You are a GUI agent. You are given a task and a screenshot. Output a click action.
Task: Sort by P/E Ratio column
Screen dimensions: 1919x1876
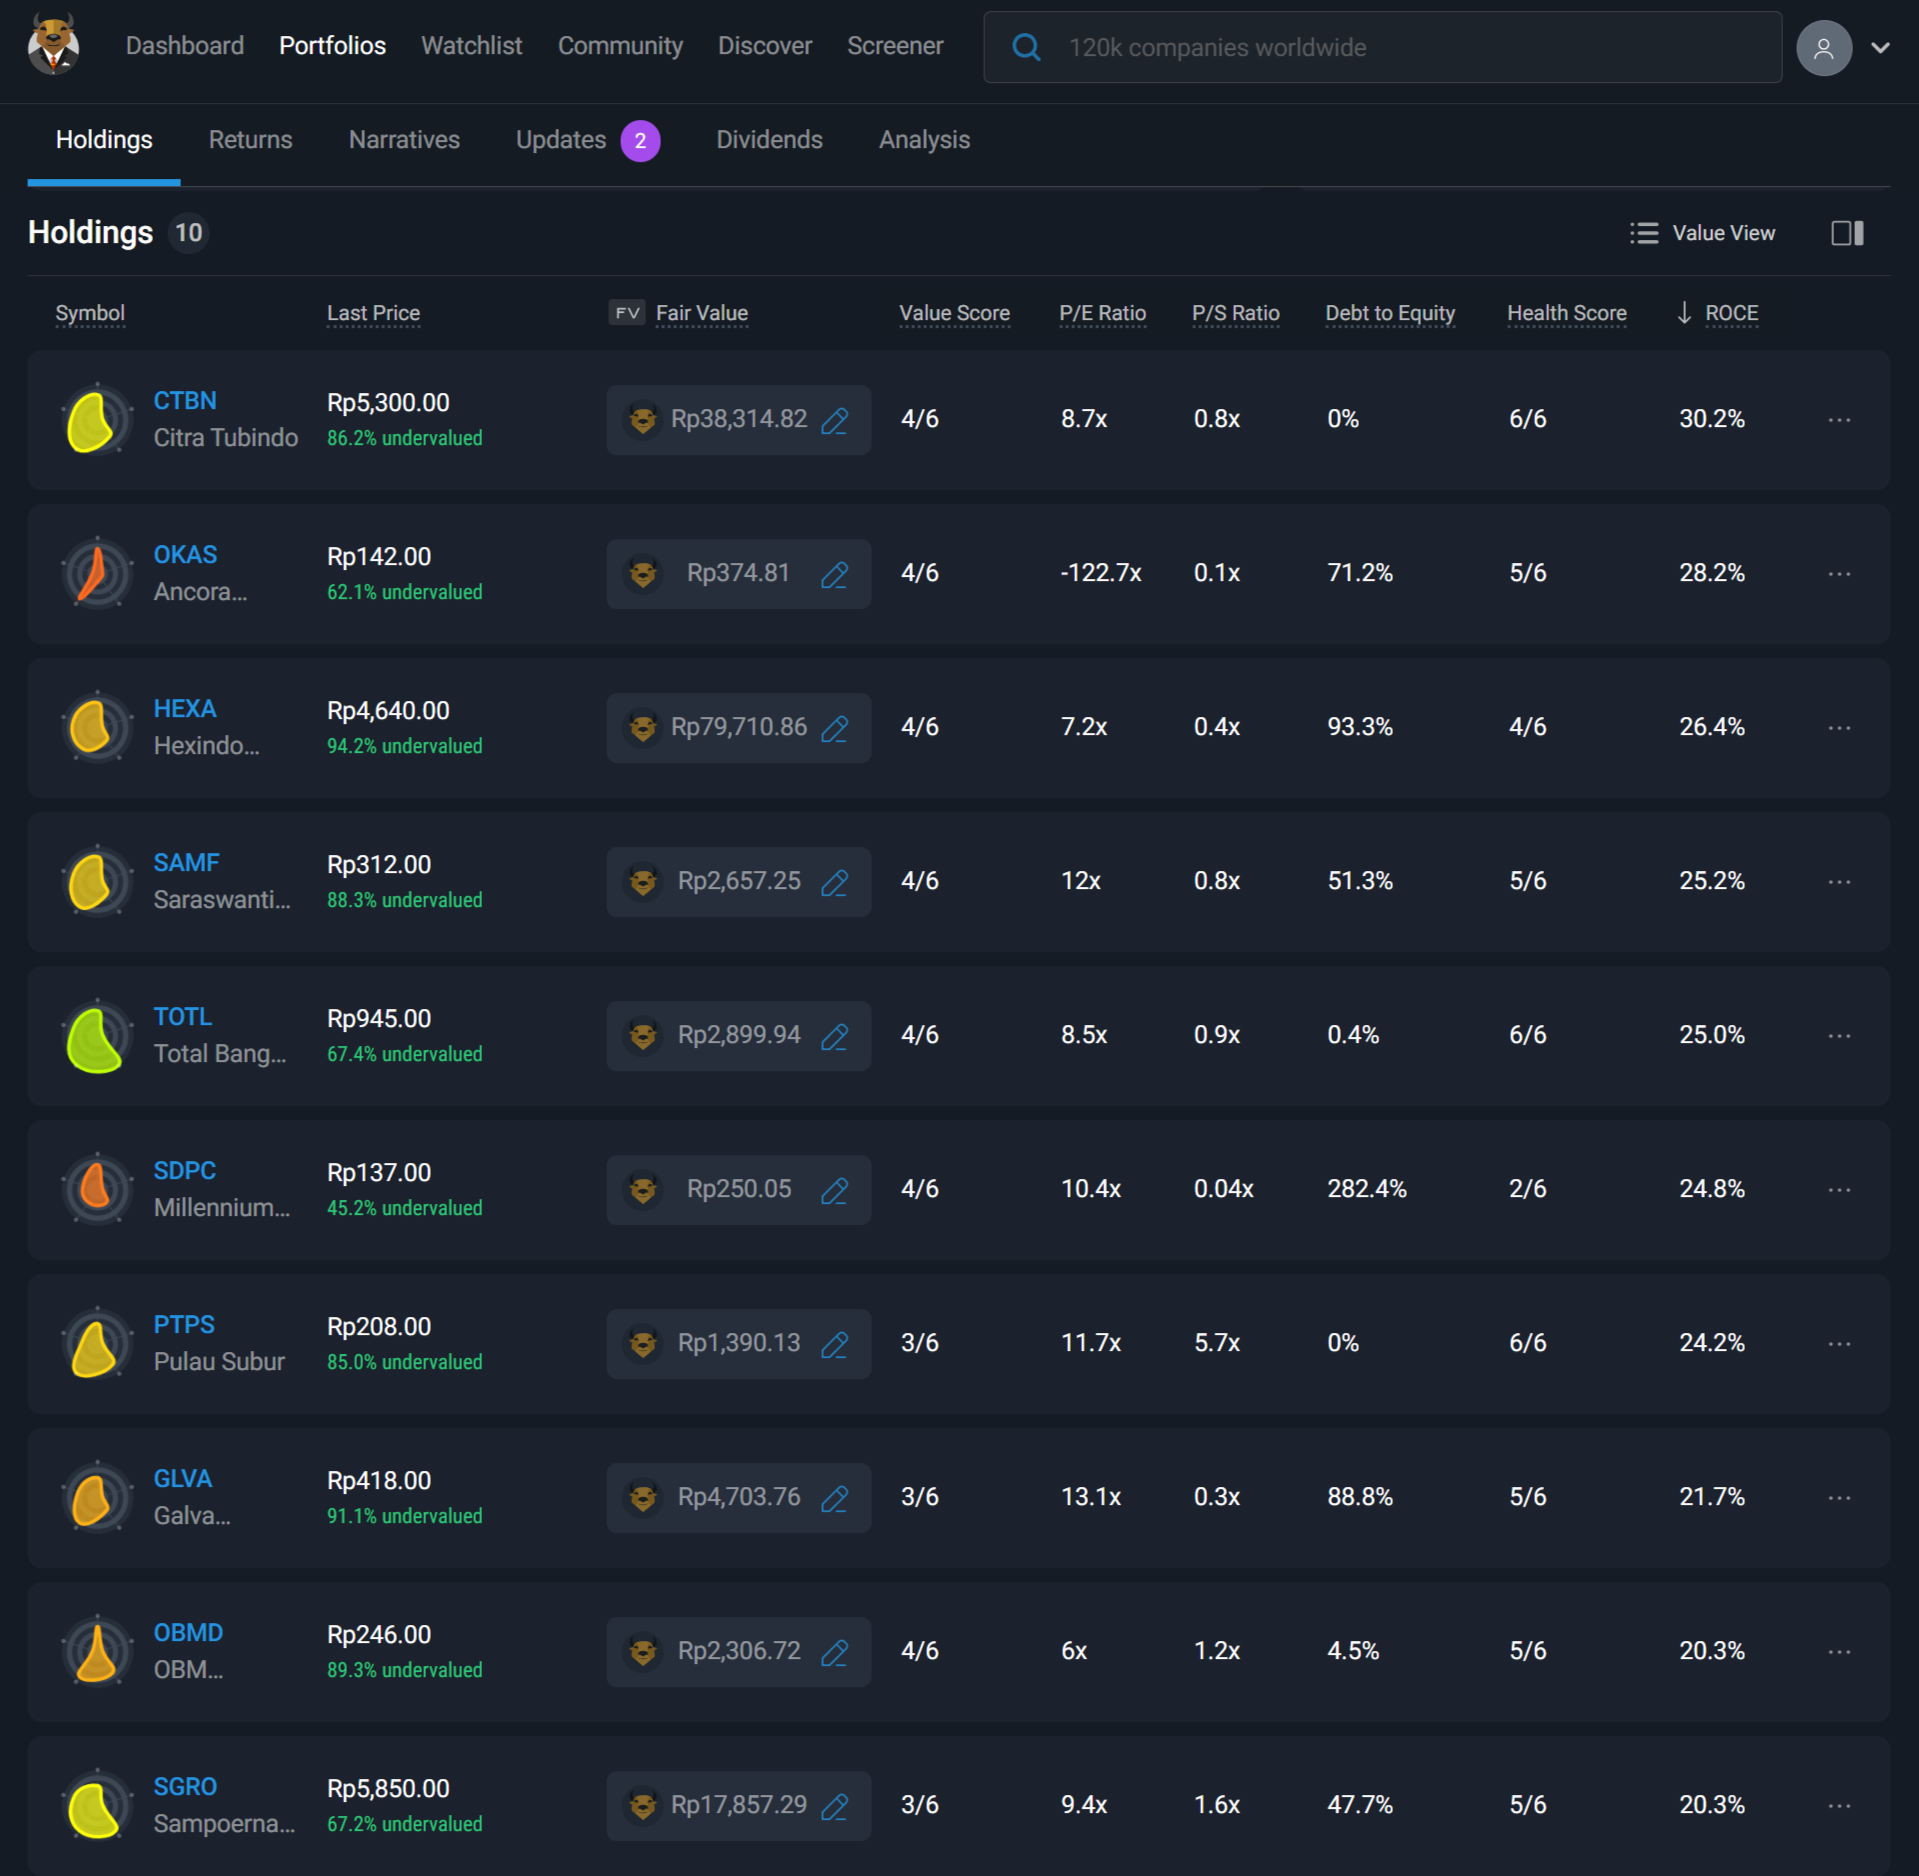(1102, 313)
